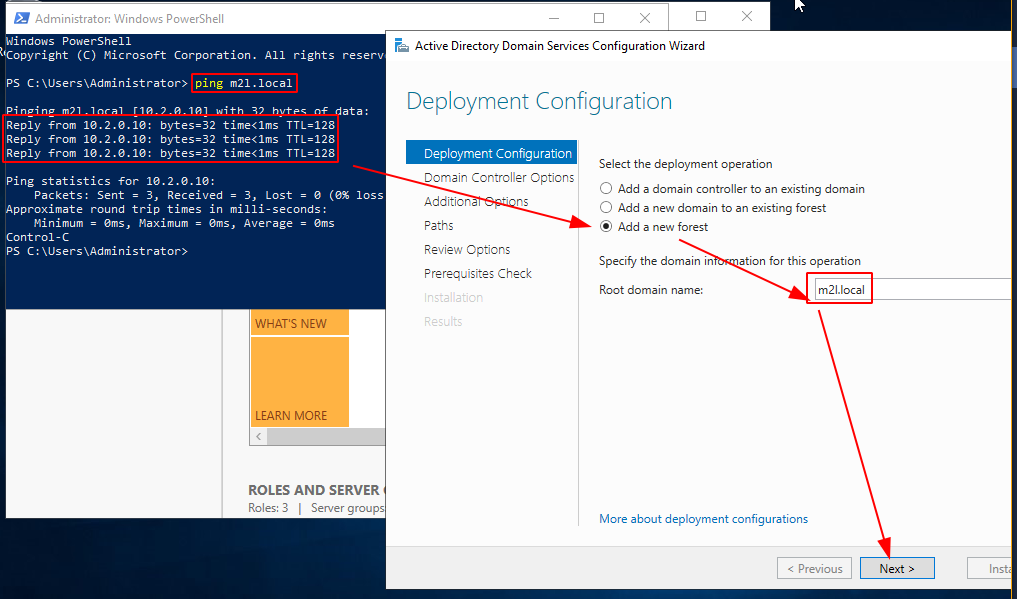The image size is (1017, 599).
Task: Click the Roles: 3 text in Server Manager
Action: click(x=268, y=508)
